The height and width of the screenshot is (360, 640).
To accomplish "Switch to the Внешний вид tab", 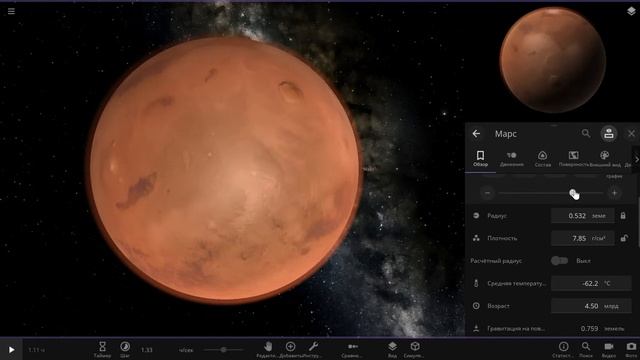I will click(605, 158).
